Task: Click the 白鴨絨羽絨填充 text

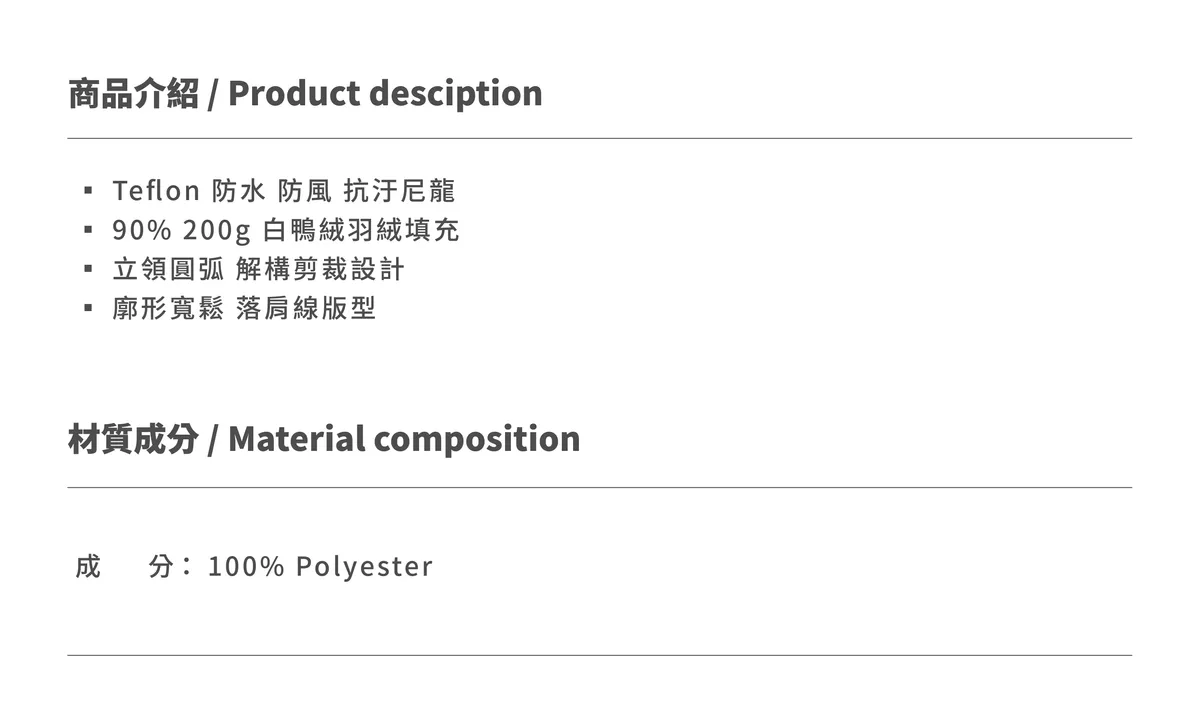Action: click(361, 230)
